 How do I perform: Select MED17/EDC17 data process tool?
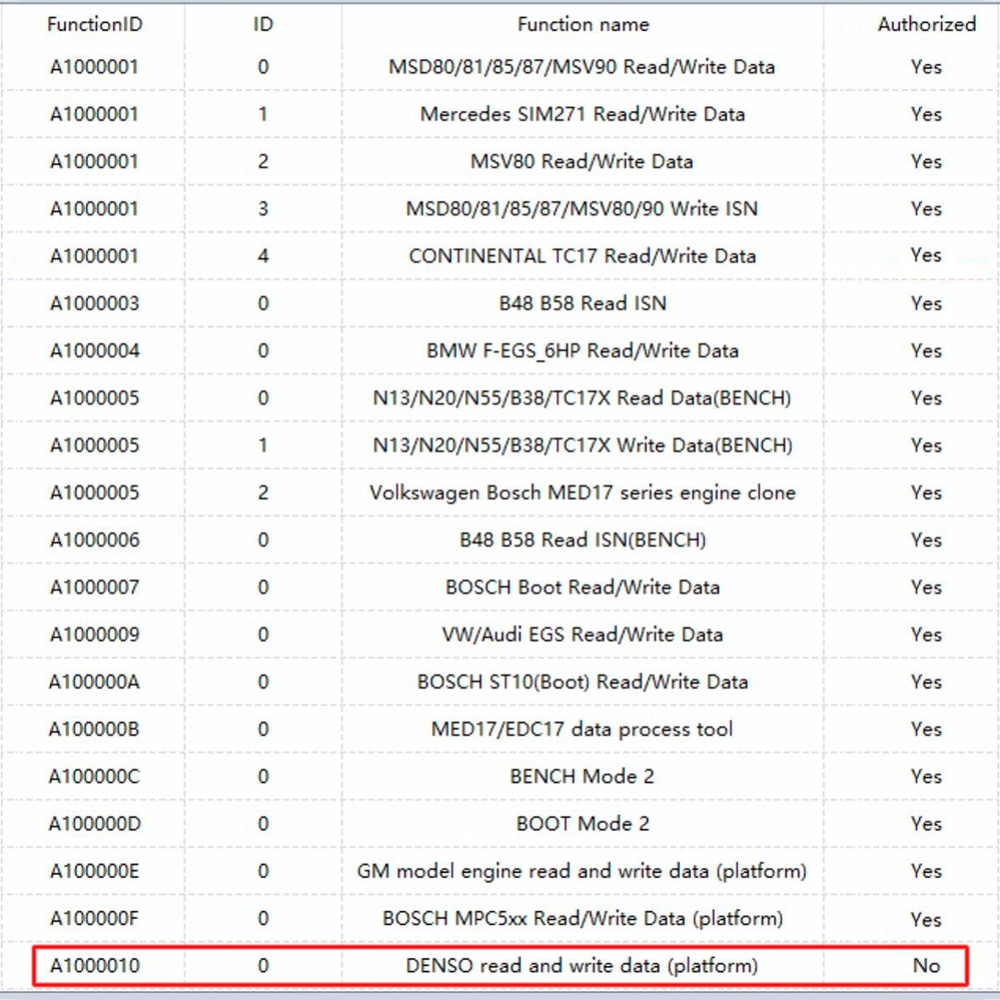(x=582, y=729)
